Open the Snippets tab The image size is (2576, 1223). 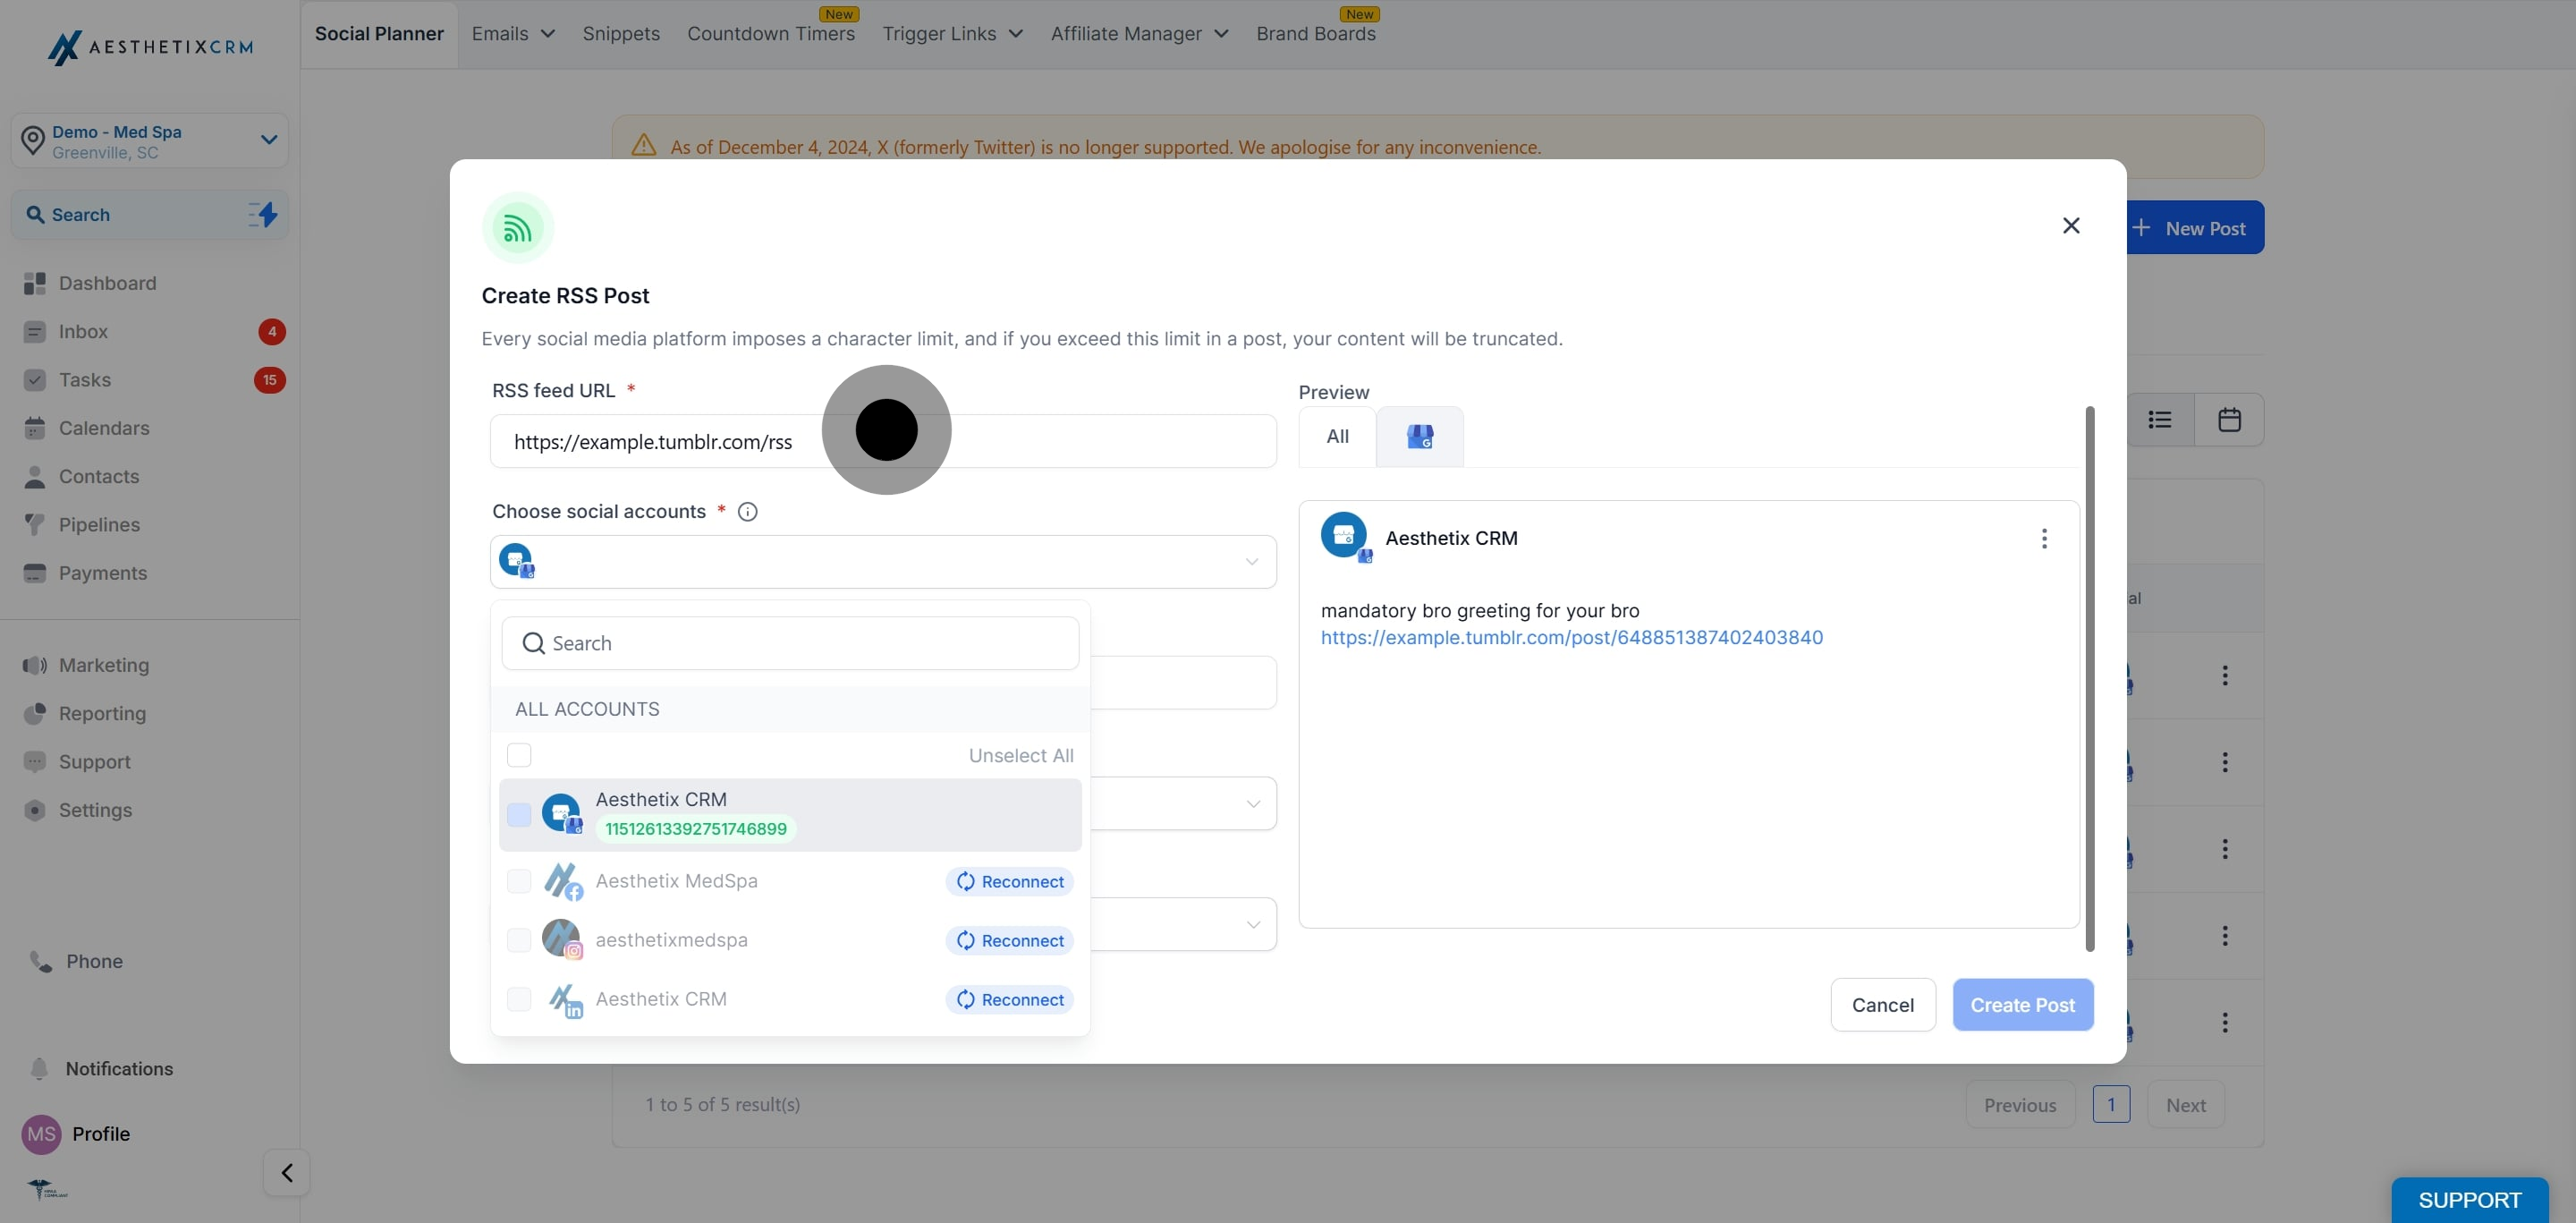[621, 34]
